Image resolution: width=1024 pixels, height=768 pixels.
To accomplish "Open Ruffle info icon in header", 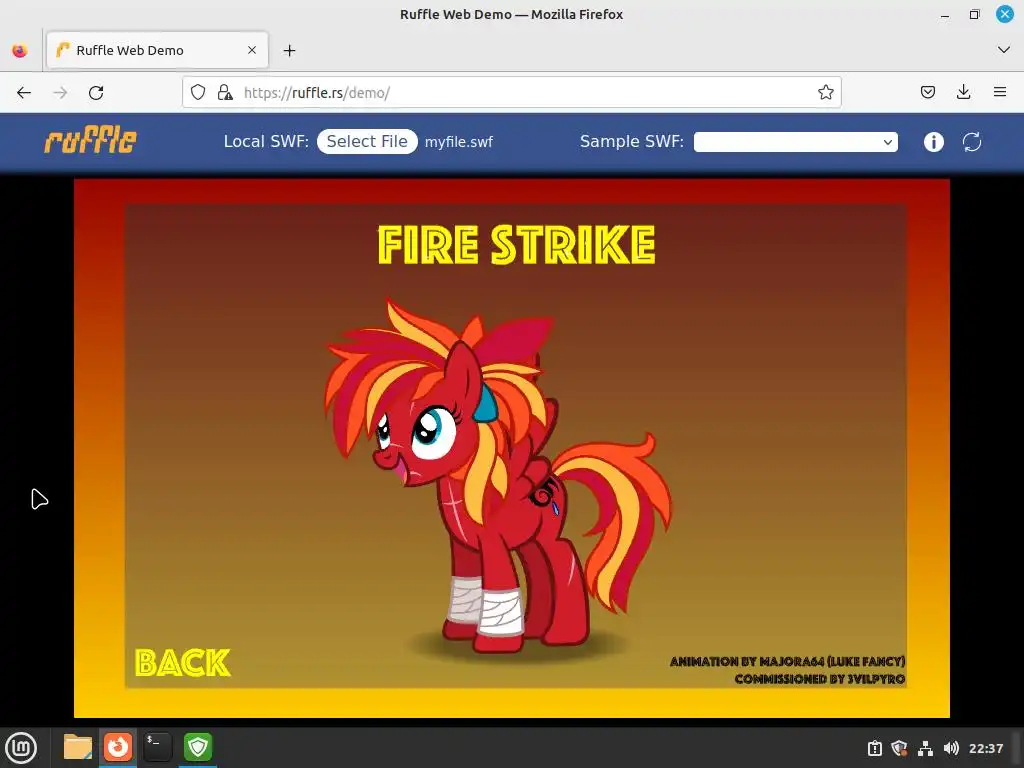I will tap(933, 142).
